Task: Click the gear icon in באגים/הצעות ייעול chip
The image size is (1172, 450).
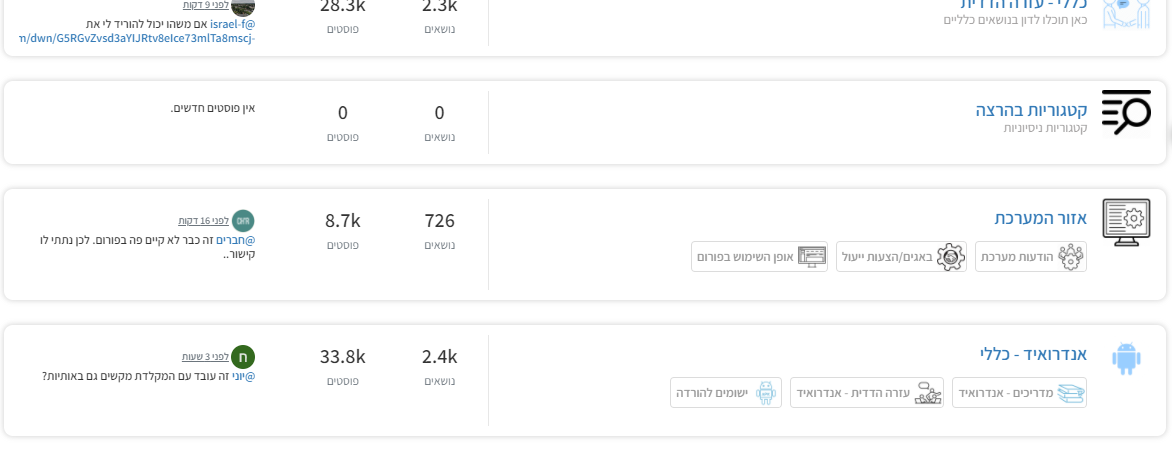Action: (x=951, y=257)
